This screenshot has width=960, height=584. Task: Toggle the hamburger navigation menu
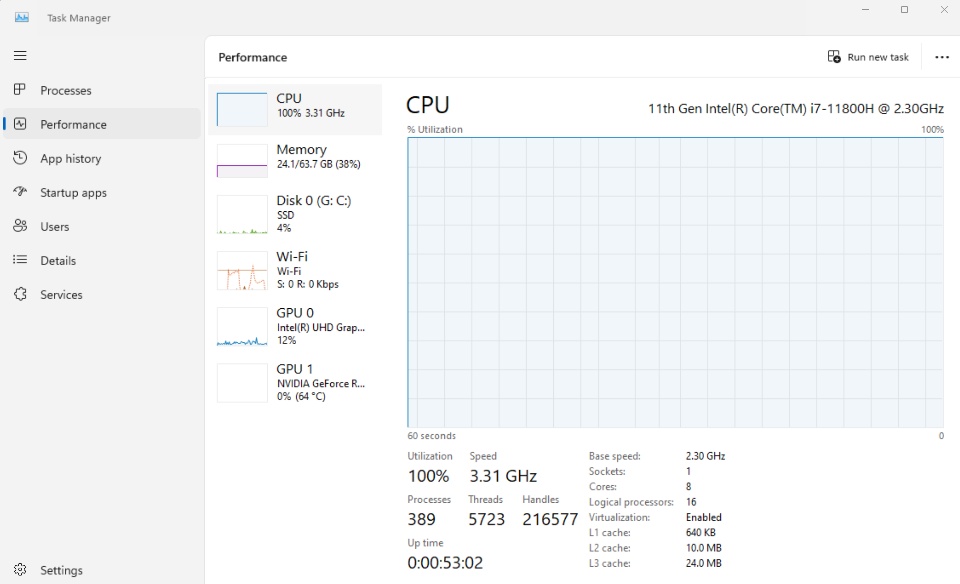click(x=20, y=56)
